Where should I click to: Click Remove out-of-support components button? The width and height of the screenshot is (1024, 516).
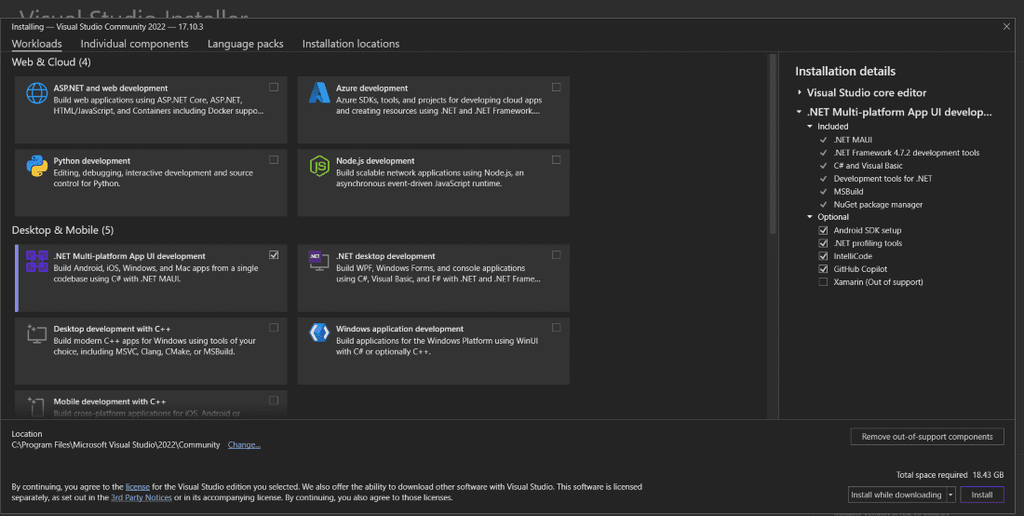click(x=927, y=437)
